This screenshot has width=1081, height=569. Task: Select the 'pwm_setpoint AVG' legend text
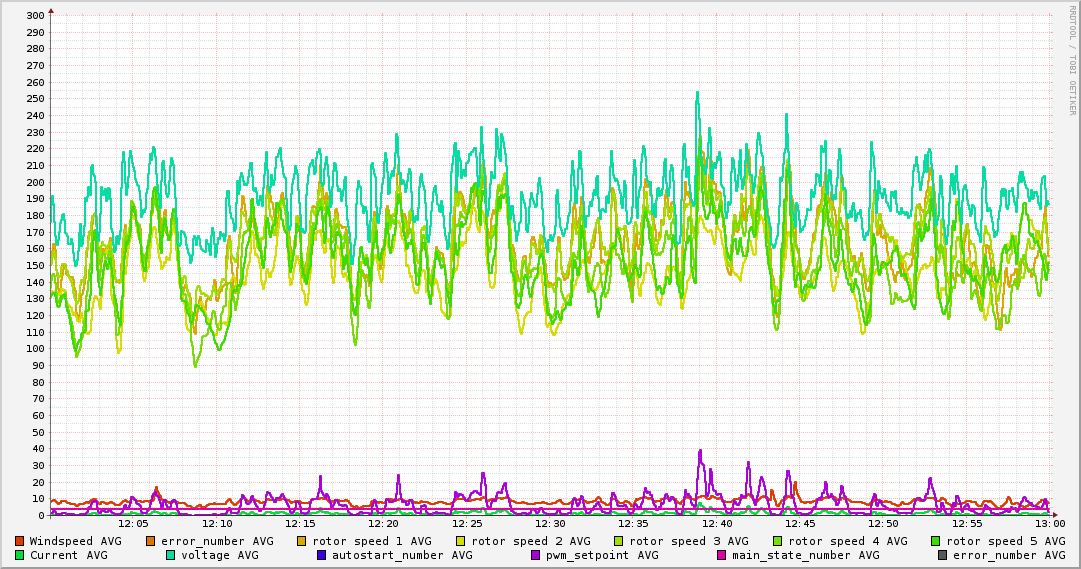(603, 555)
